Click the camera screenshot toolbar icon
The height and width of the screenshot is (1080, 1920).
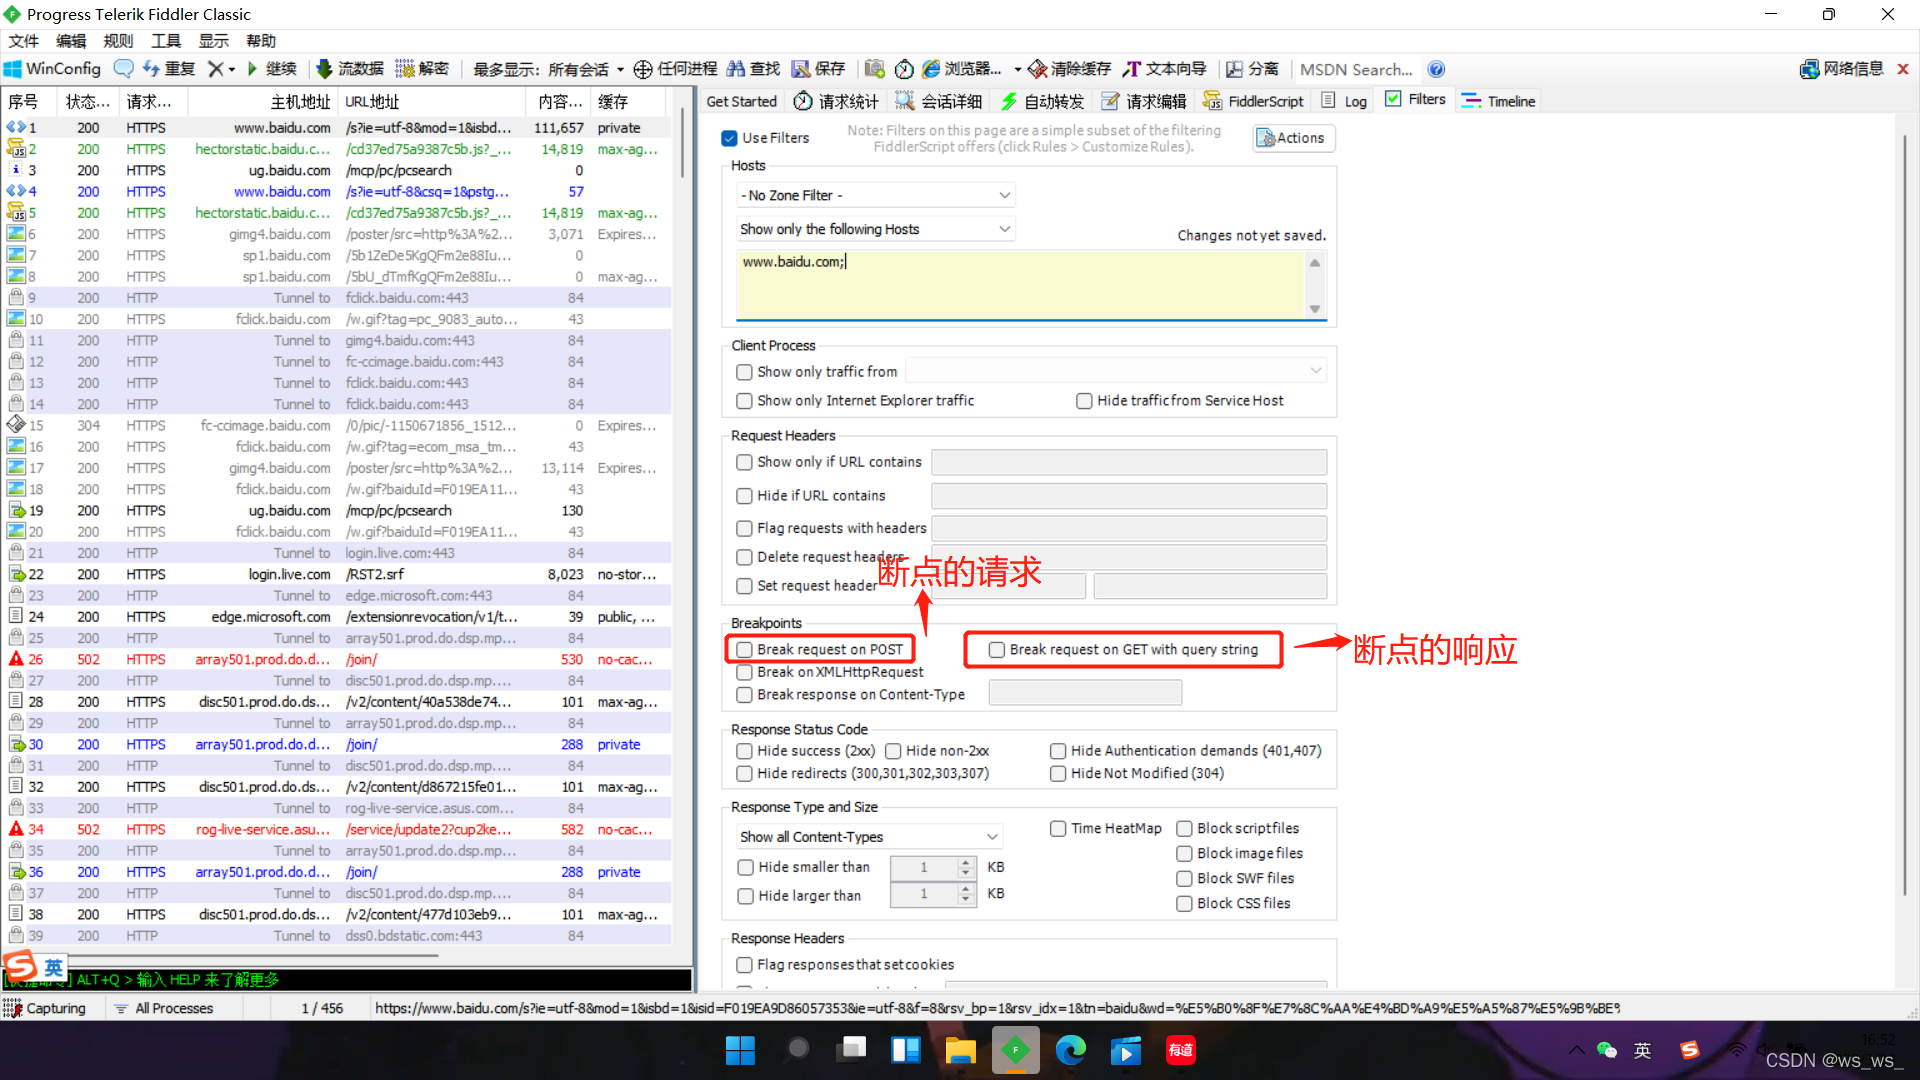coord(875,69)
